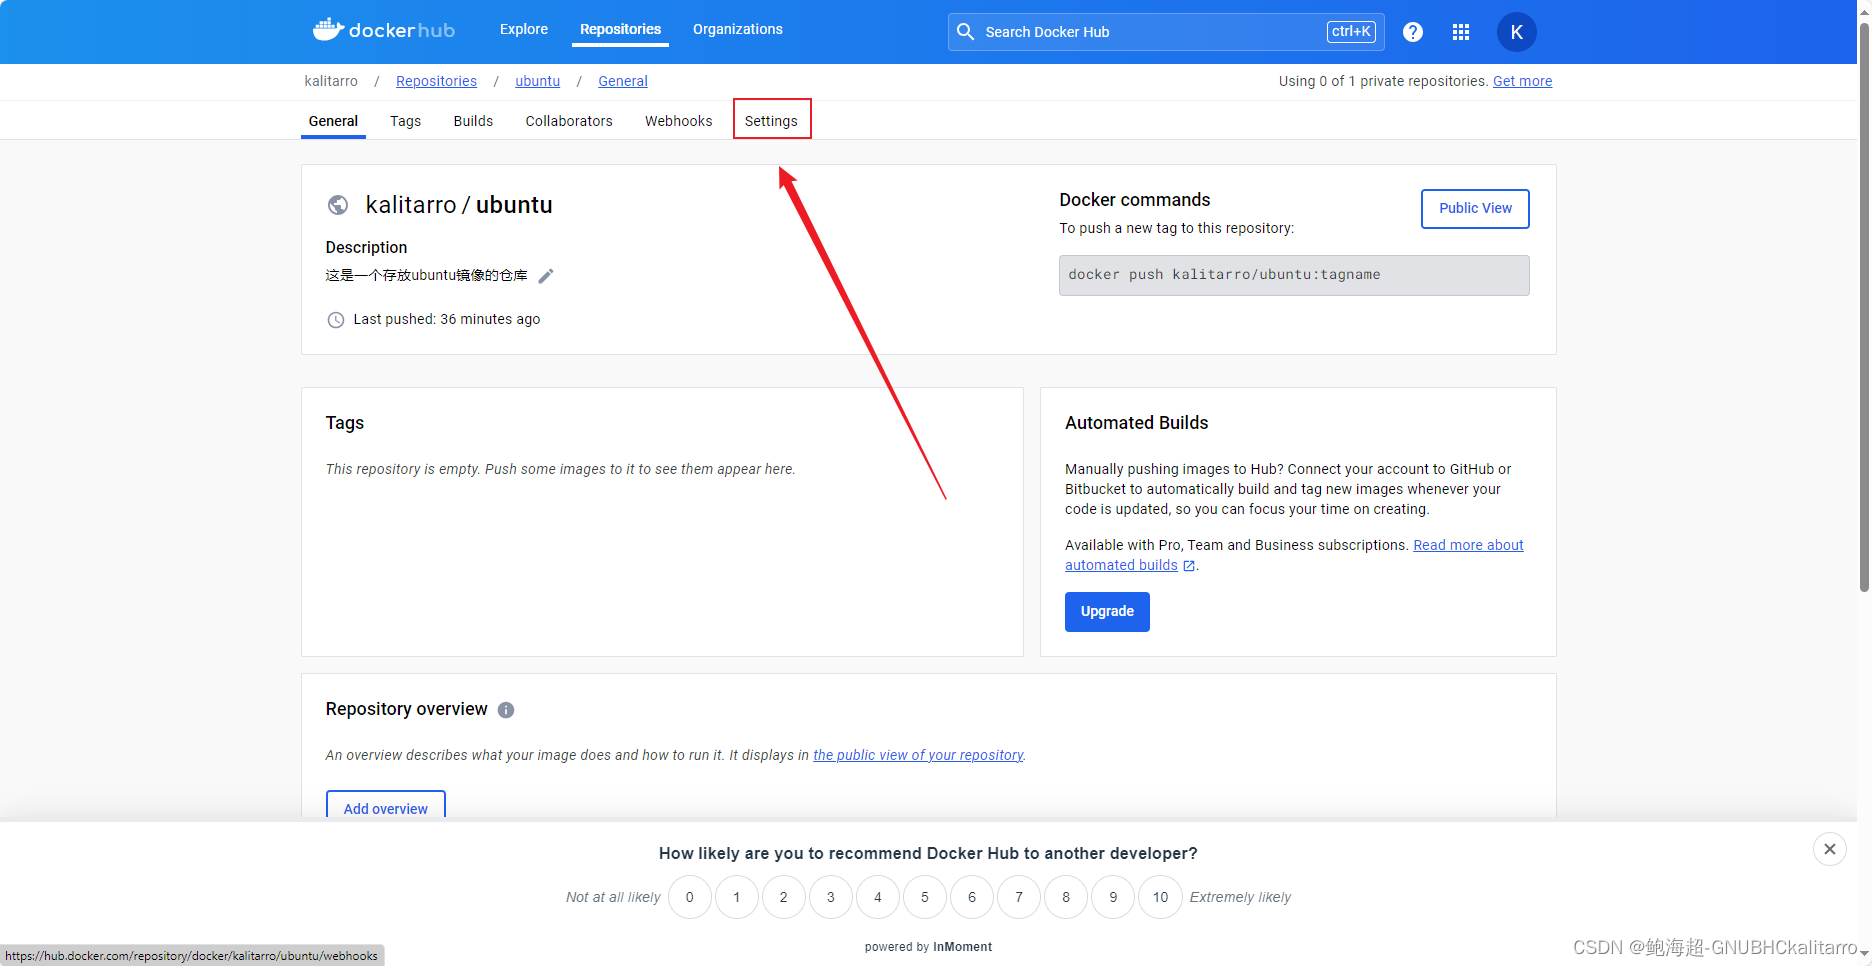1872x966 pixels.
Task: Click the info icon next to Repository overview
Action: (x=506, y=710)
